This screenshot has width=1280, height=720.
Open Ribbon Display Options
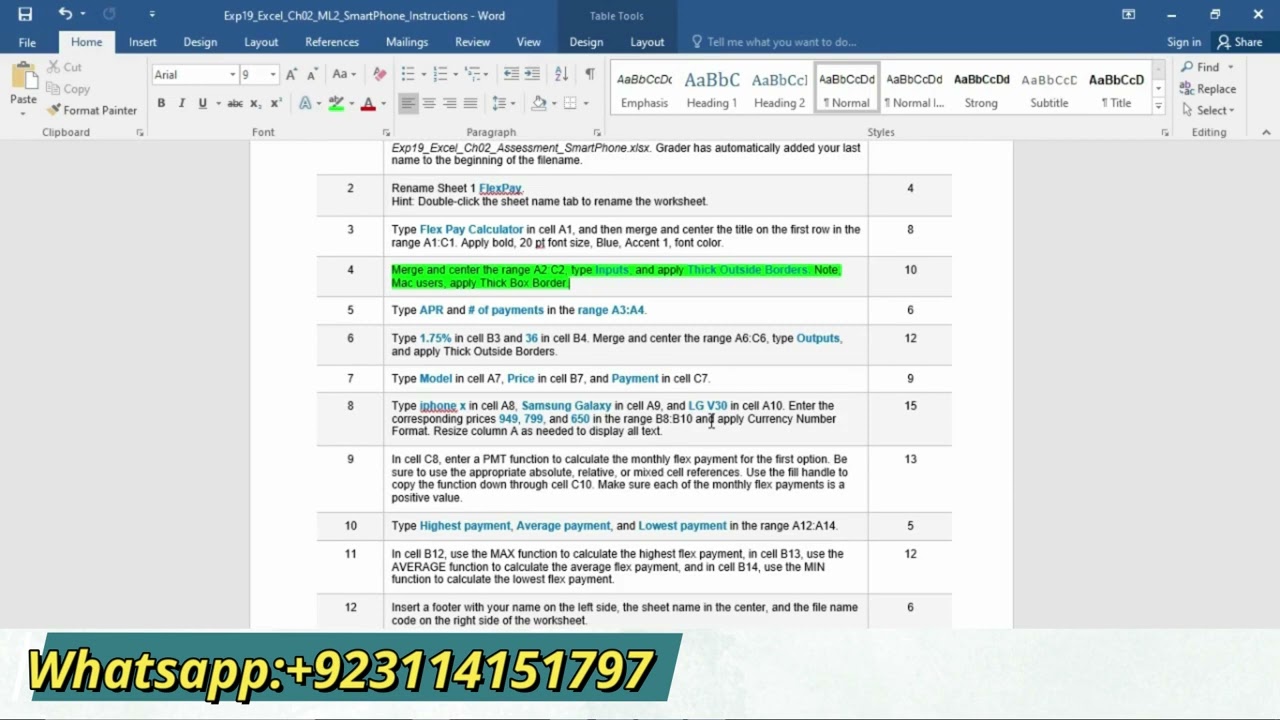[1128, 14]
